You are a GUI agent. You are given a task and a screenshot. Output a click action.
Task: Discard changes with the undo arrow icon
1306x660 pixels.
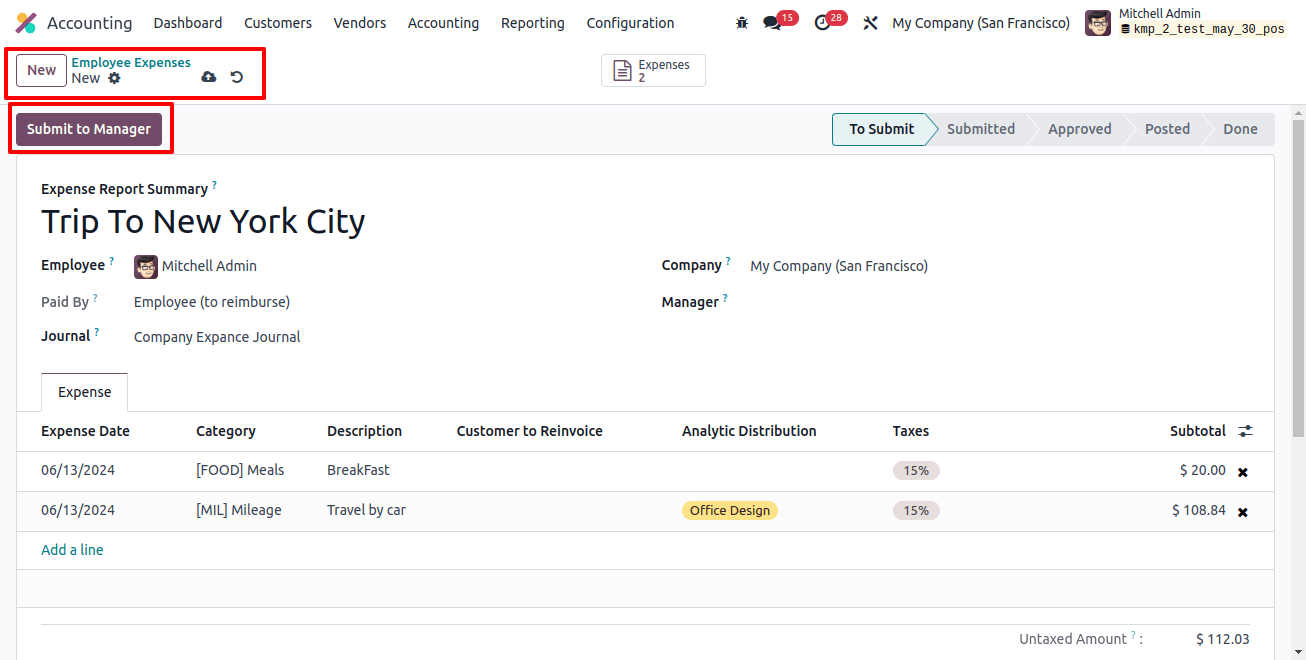(237, 77)
